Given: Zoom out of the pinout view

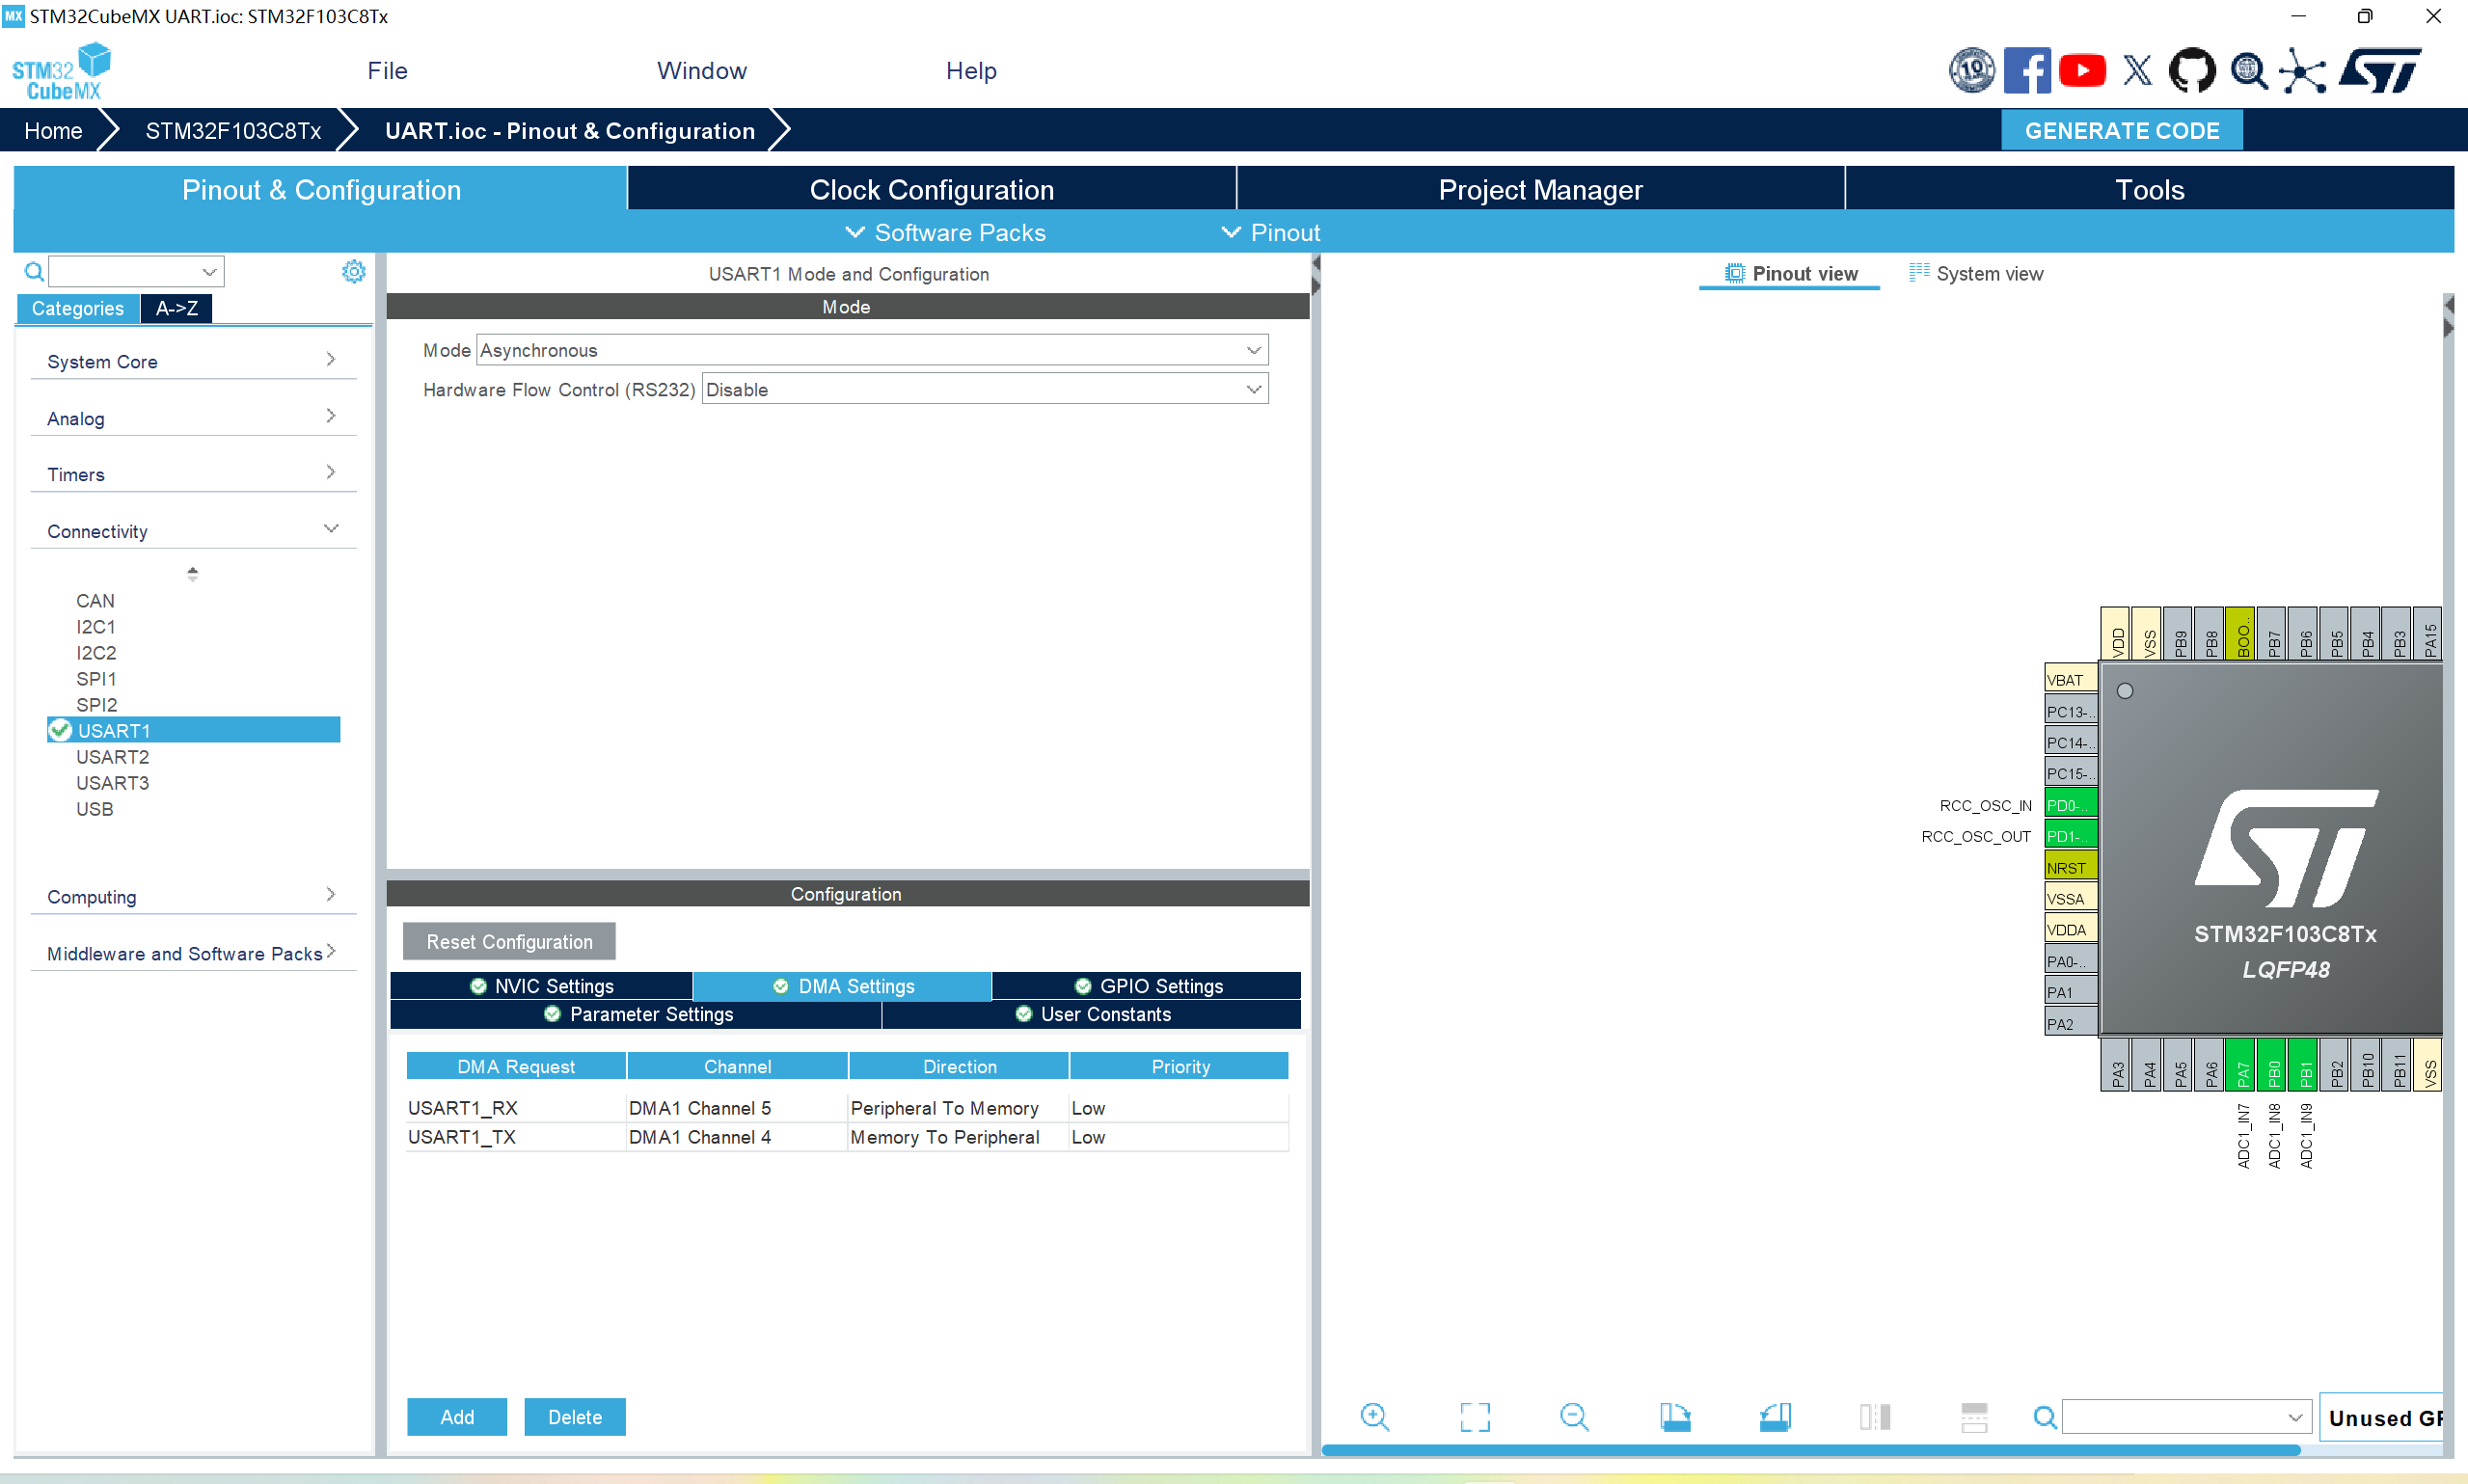Looking at the screenshot, I should [1574, 1416].
